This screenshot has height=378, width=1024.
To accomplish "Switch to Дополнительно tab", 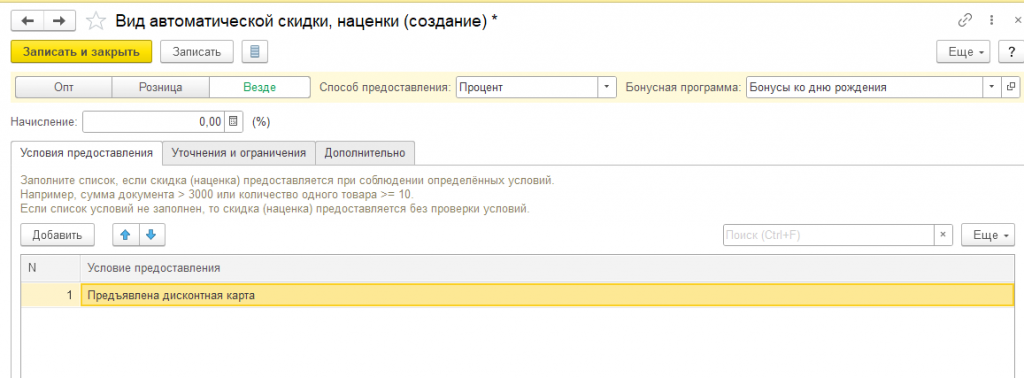I will tap(365, 153).
